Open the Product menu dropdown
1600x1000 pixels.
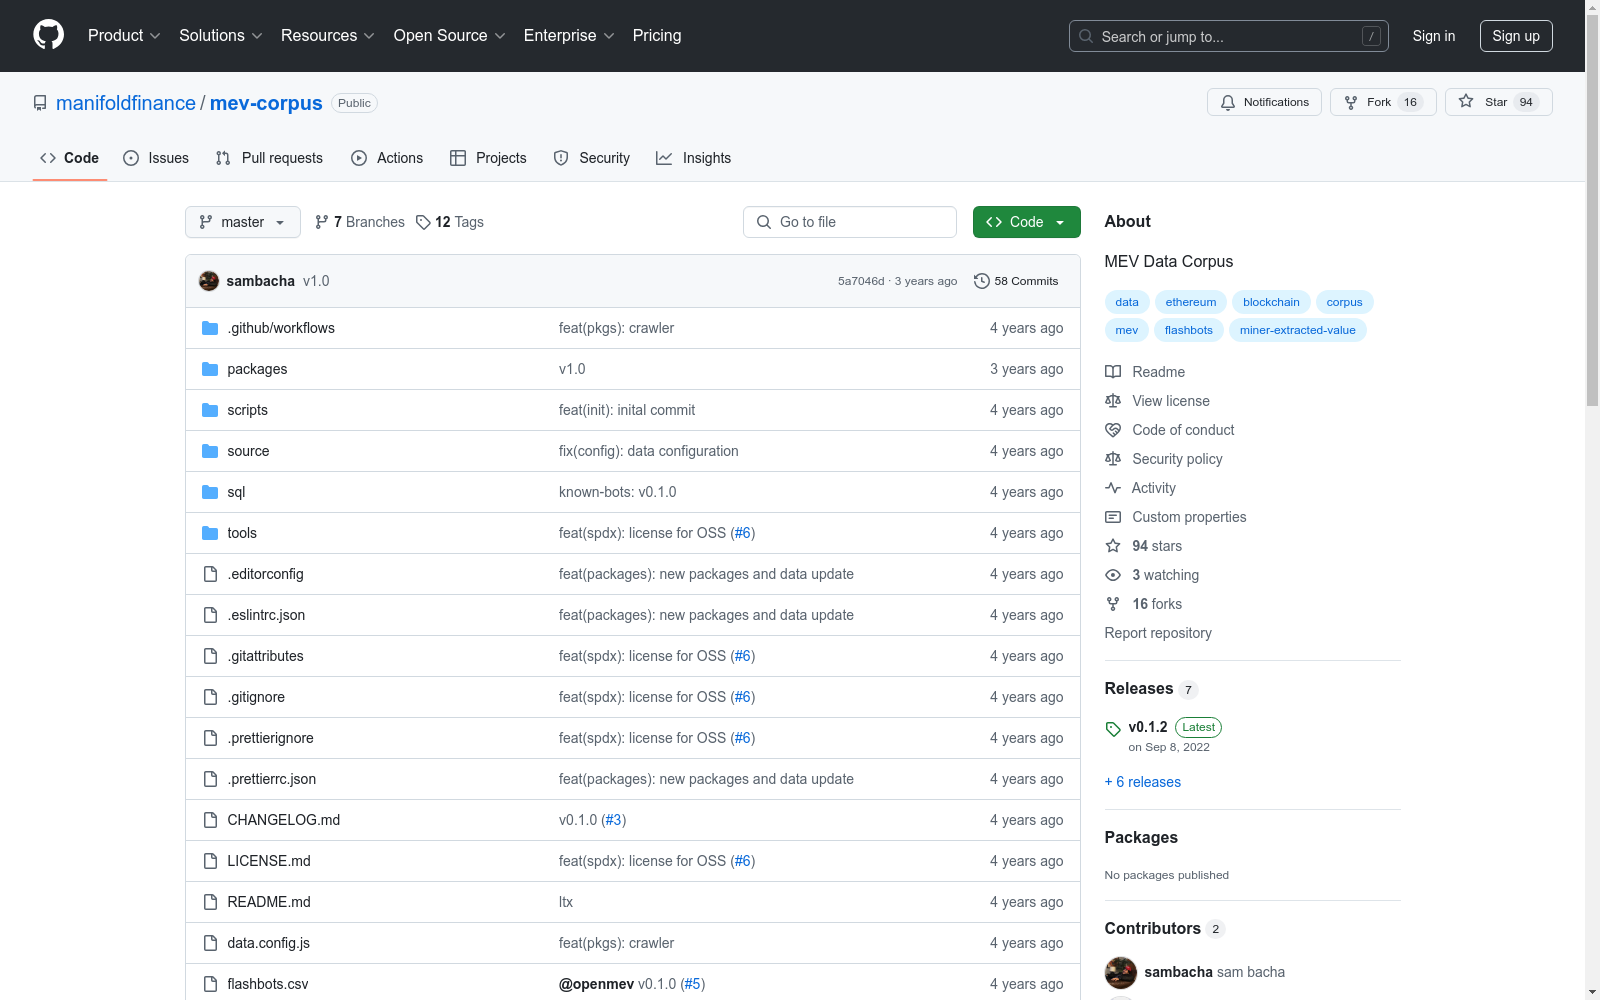tap(124, 36)
